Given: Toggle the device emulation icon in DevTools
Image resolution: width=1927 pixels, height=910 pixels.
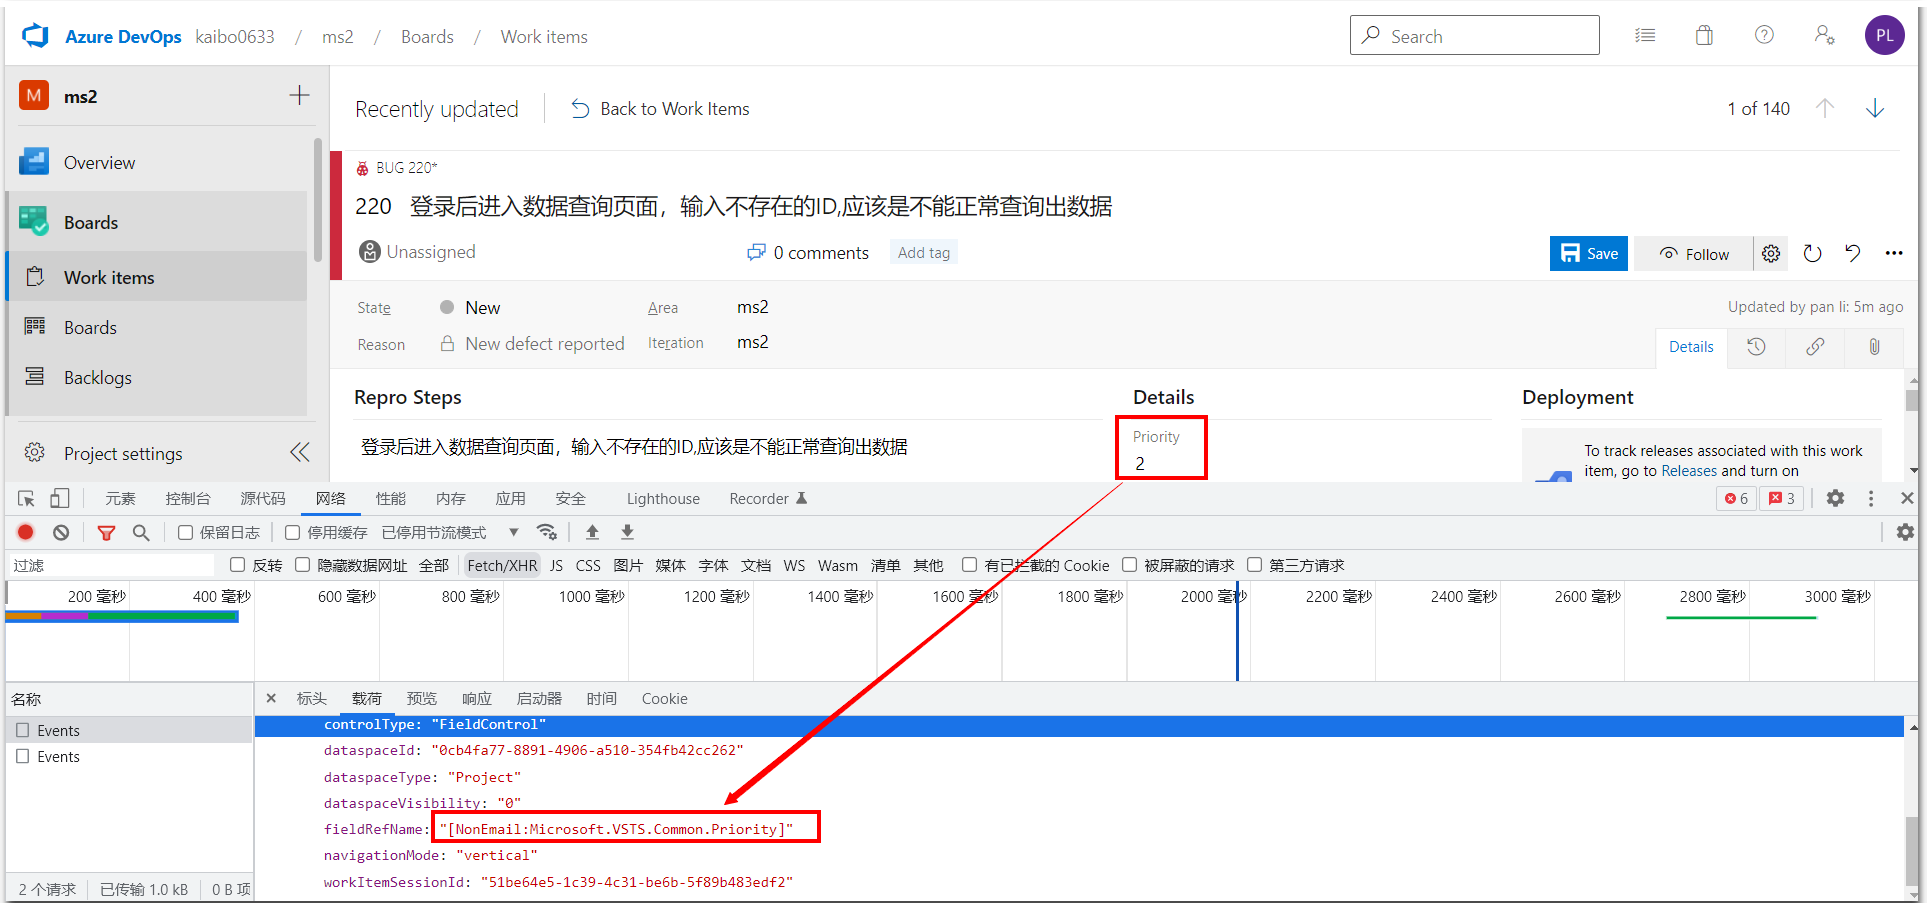Looking at the screenshot, I should tap(60, 497).
